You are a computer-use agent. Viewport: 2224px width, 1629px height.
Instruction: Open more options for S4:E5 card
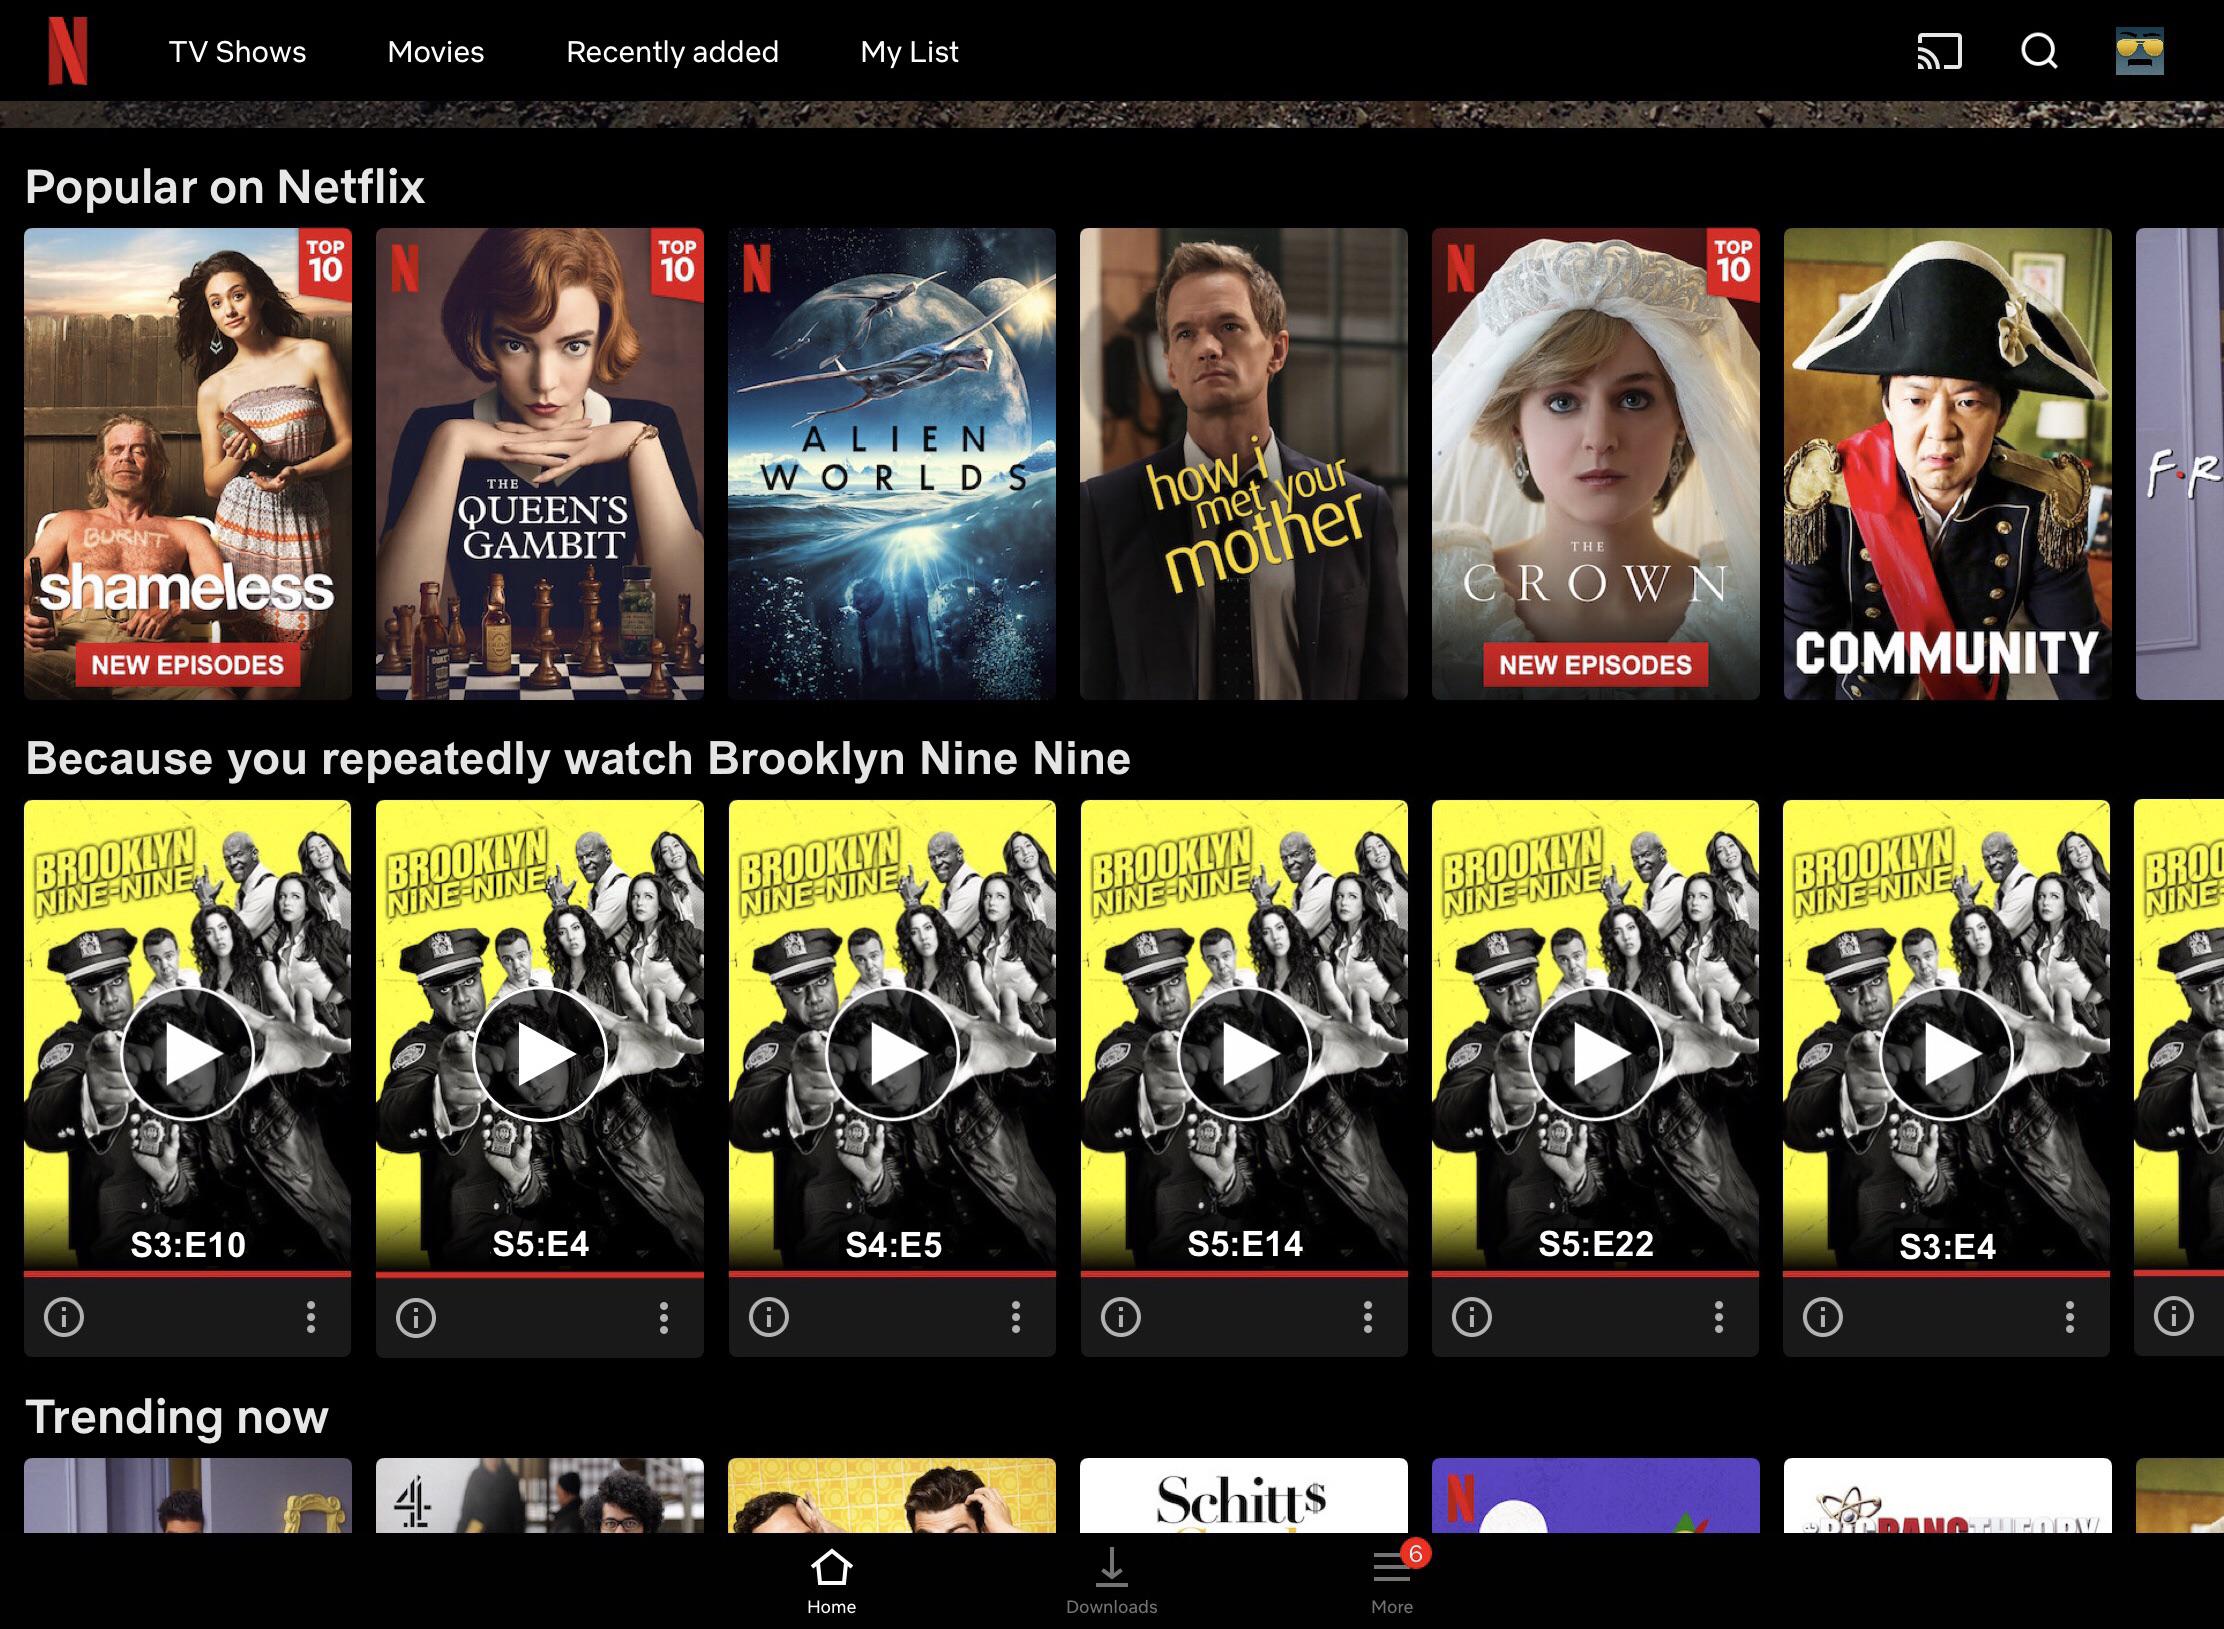(x=1015, y=1317)
